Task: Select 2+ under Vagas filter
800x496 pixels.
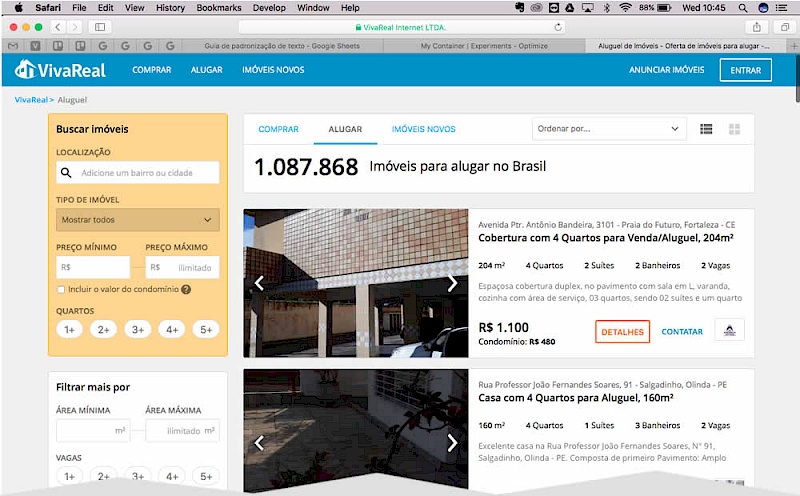Action: (103, 476)
